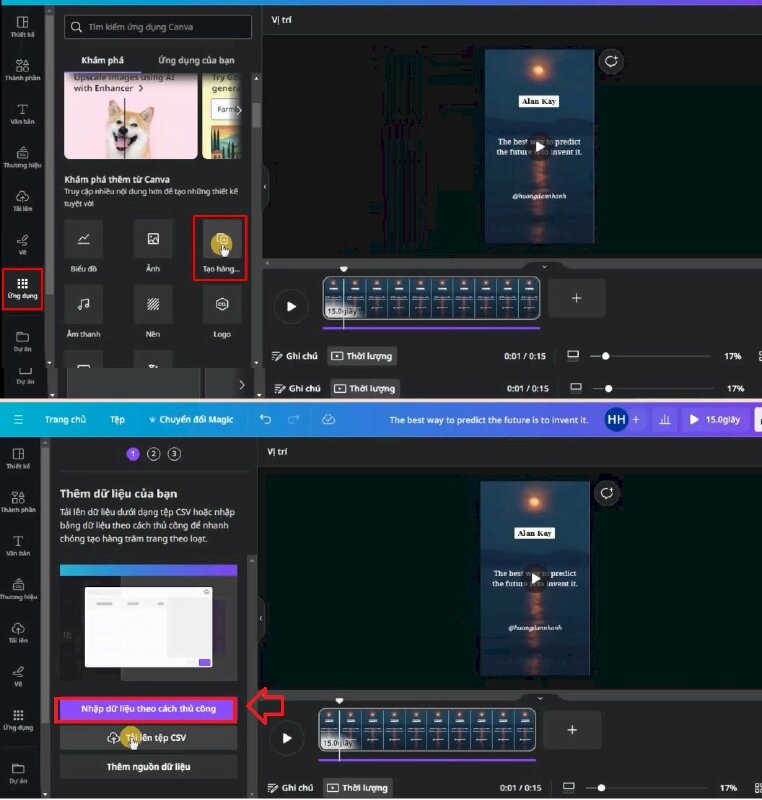Select Vẽ in bottom screenshot sidebar

pyautogui.click(x=18, y=676)
